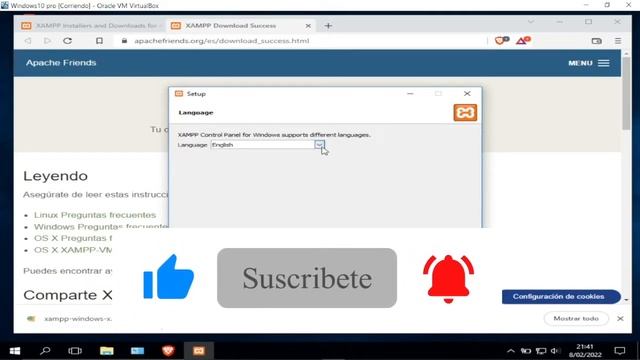The width and height of the screenshot is (640, 360).
Task: Open the volume control in tray
Action: [x=555, y=351]
